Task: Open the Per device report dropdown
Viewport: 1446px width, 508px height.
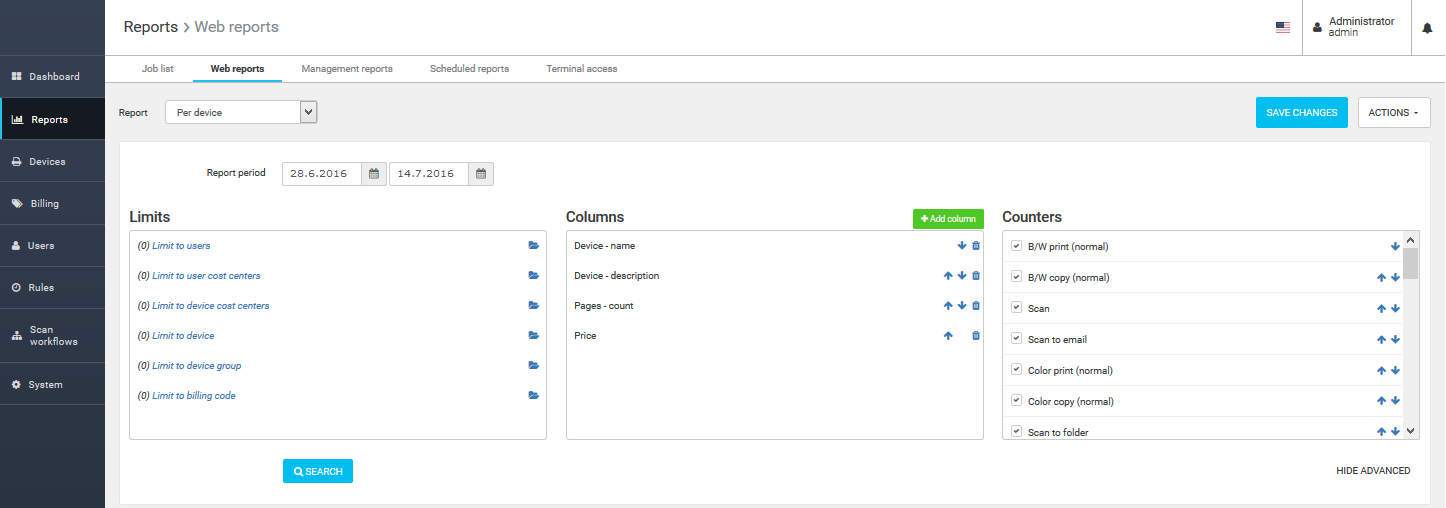Action: (x=241, y=112)
